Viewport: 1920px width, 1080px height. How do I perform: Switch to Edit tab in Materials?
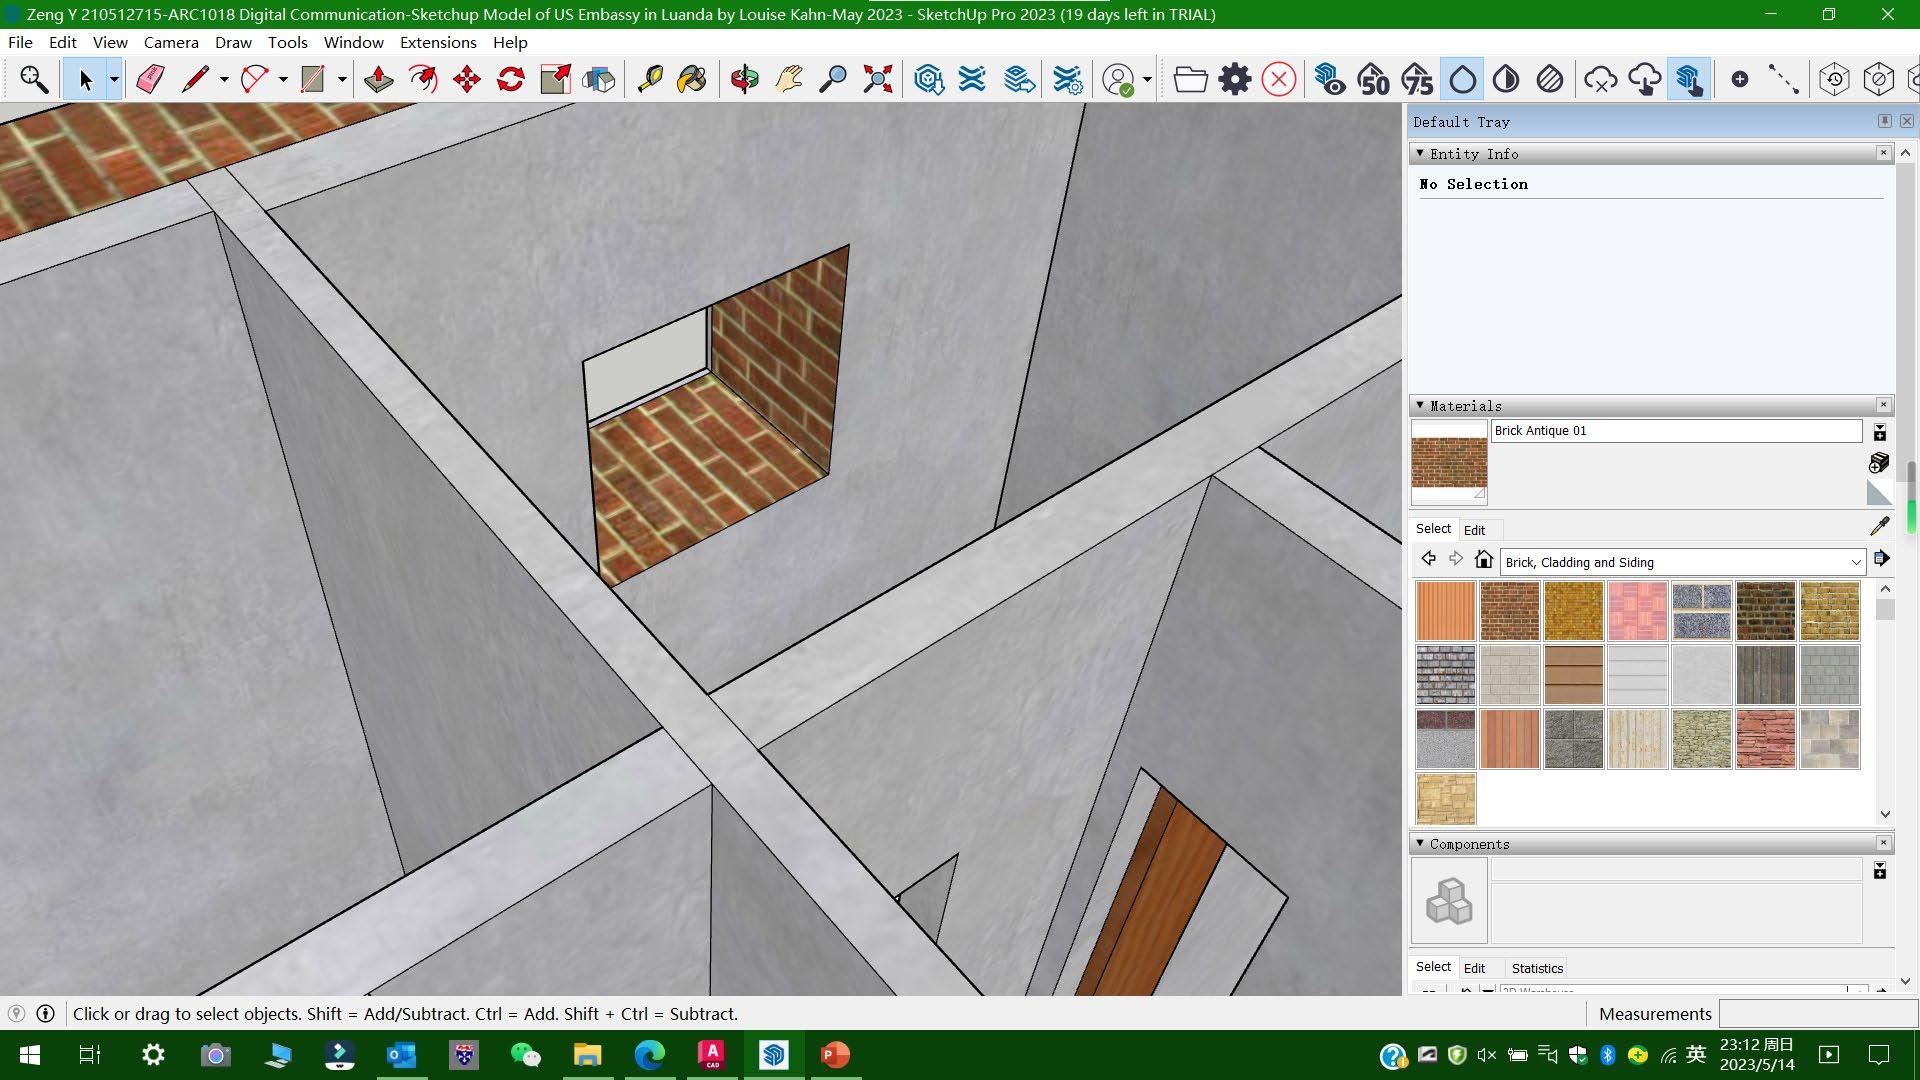click(x=1474, y=530)
